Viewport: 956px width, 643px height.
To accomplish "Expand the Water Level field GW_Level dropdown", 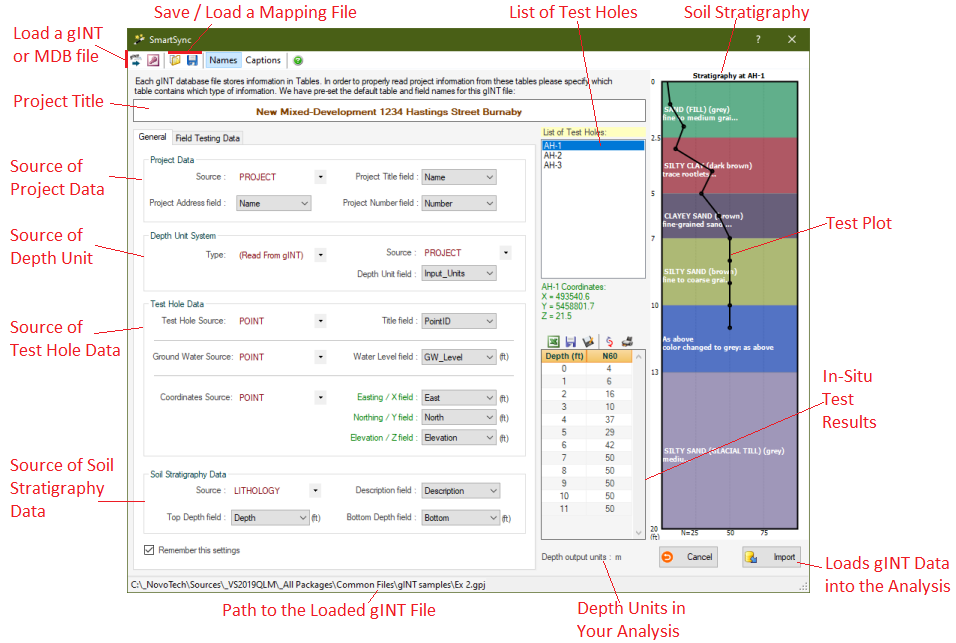I will point(490,357).
